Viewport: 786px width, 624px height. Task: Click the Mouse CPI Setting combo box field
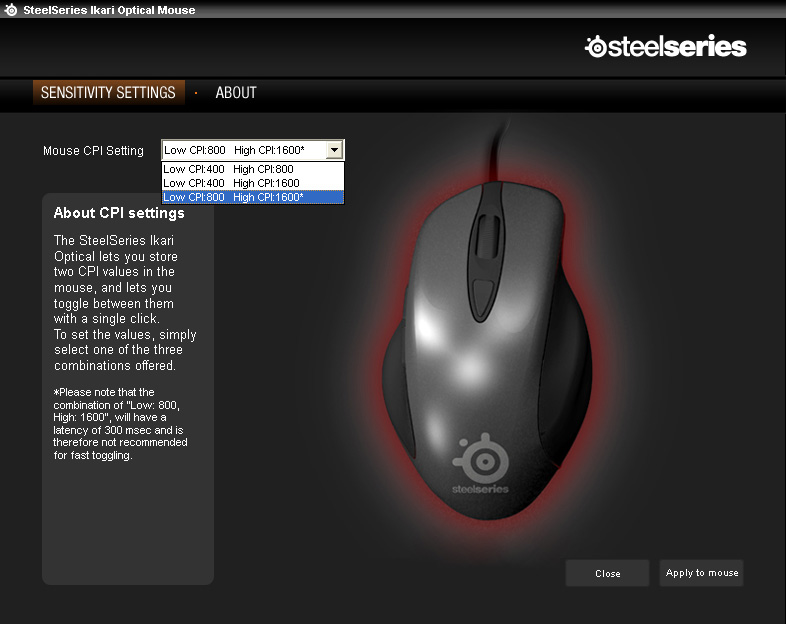[x=253, y=150]
